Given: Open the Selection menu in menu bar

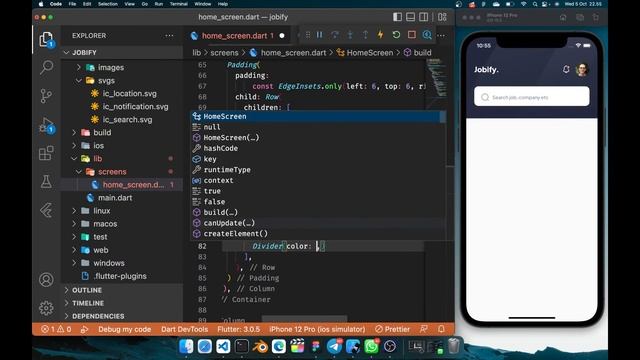Looking at the screenshot, I should click(x=108, y=4).
